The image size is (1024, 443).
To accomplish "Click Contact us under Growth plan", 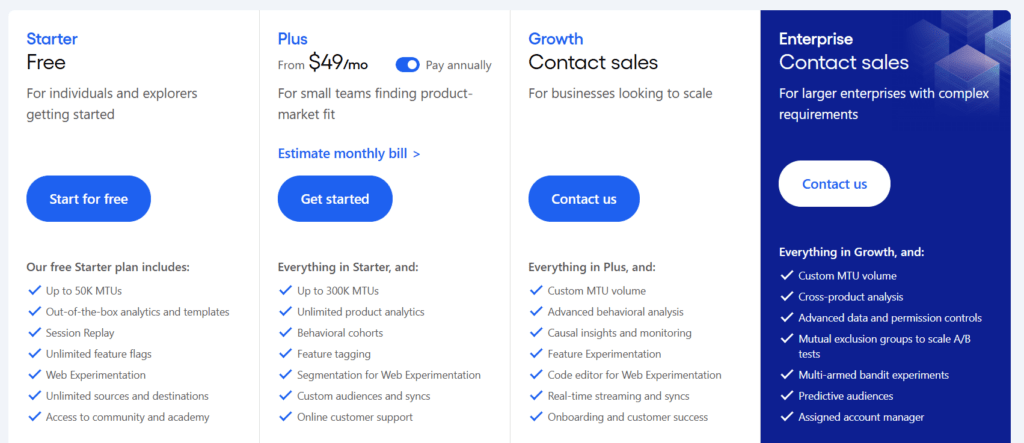I will [584, 199].
